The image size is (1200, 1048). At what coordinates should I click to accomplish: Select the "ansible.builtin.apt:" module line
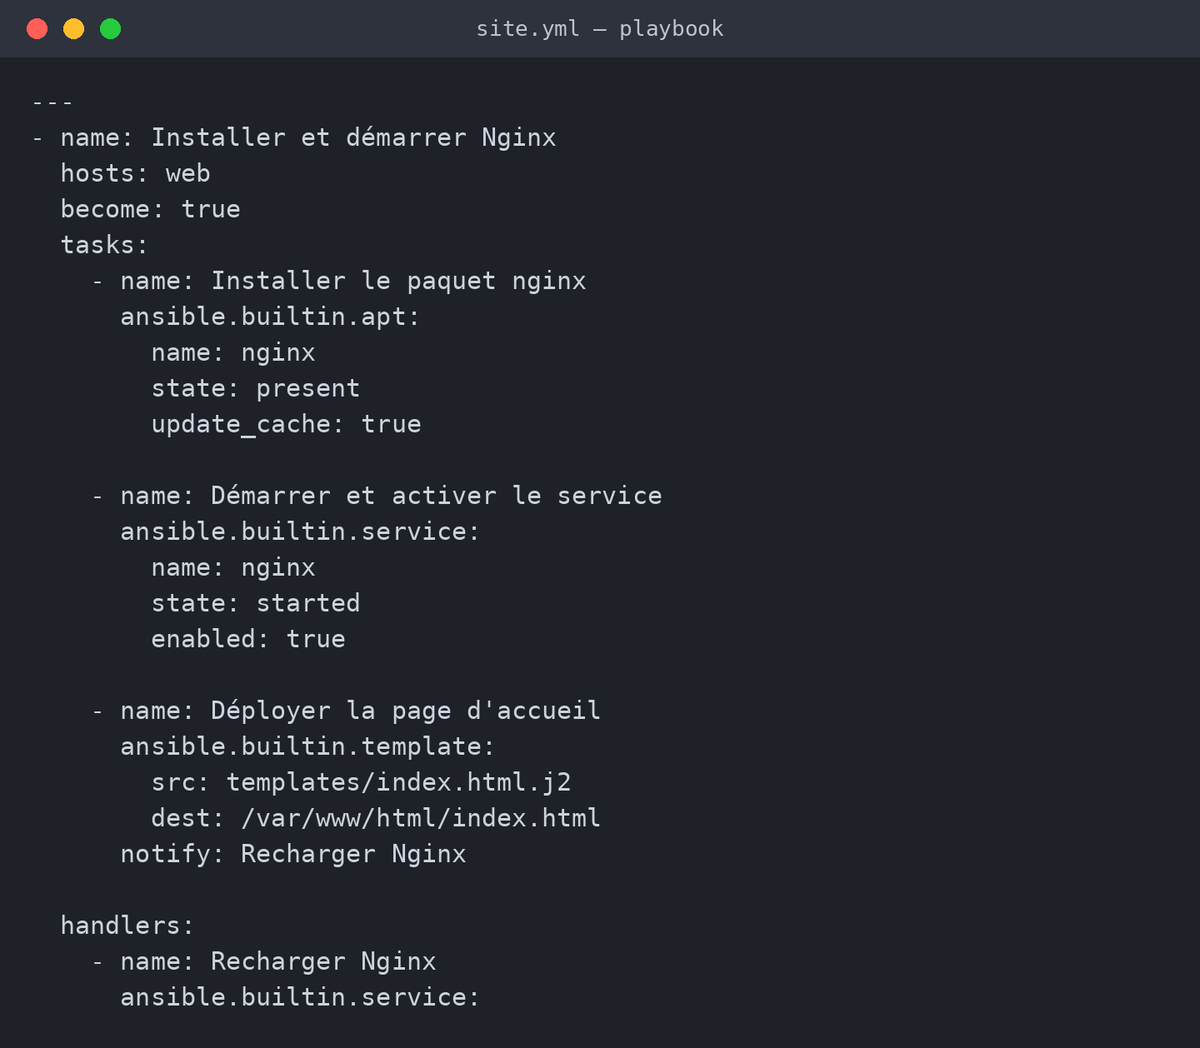270,317
